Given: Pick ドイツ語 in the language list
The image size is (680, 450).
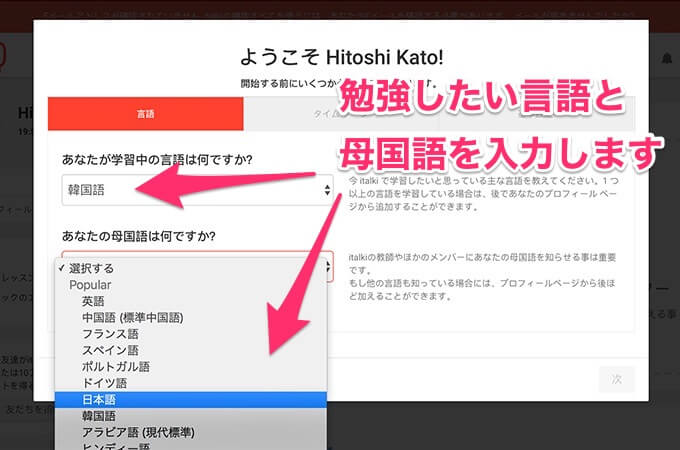Looking at the screenshot, I should 191,383.
